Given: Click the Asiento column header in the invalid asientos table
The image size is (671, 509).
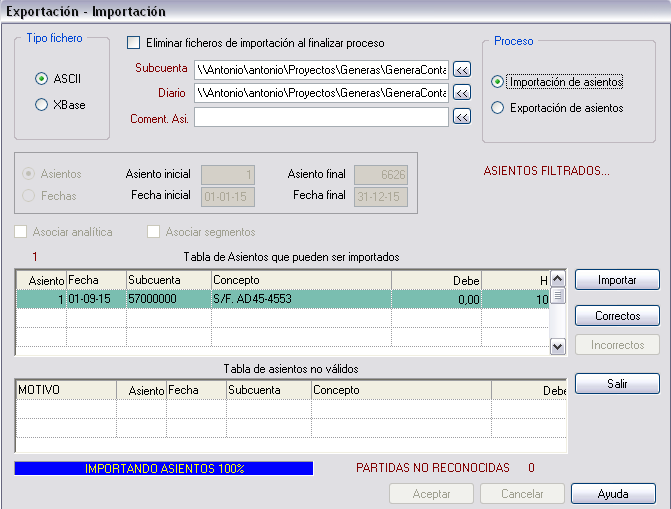Looking at the screenshot, I should point(142,390).
